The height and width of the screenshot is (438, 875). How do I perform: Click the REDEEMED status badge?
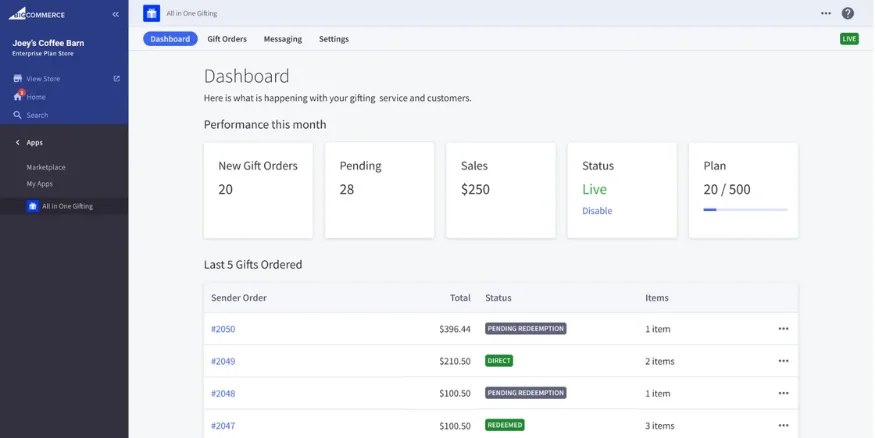click(504, 425)
